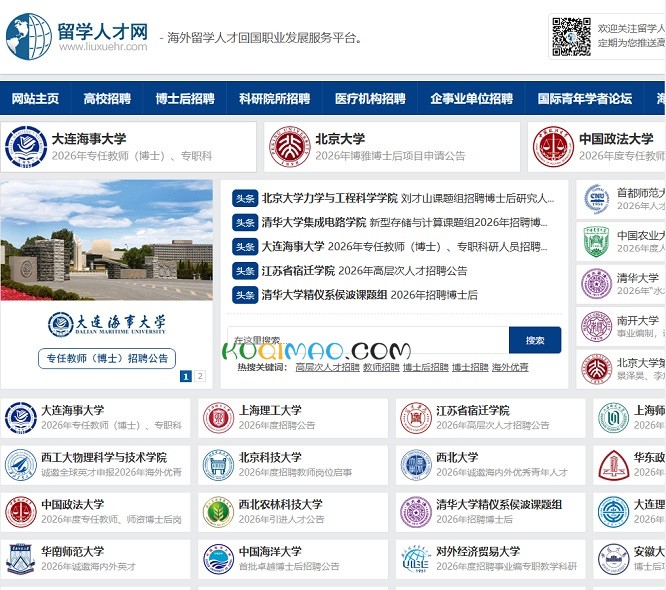This screenshot has height=590, width=666.
Task: Click 南开大学 emblem in sidebar
Action: point(596,326)
